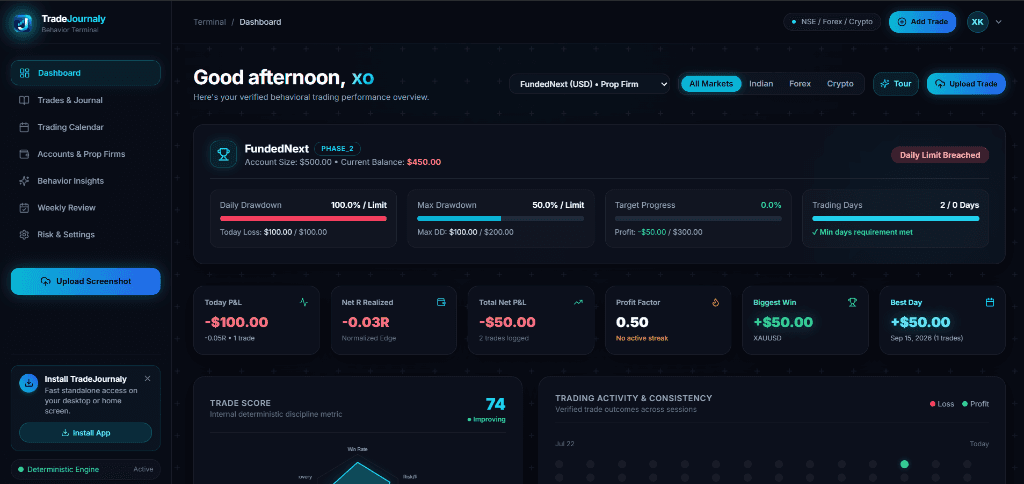Click the -0.03R value
Viewport: 1024px width, 484px height.
tap(366, 322)
